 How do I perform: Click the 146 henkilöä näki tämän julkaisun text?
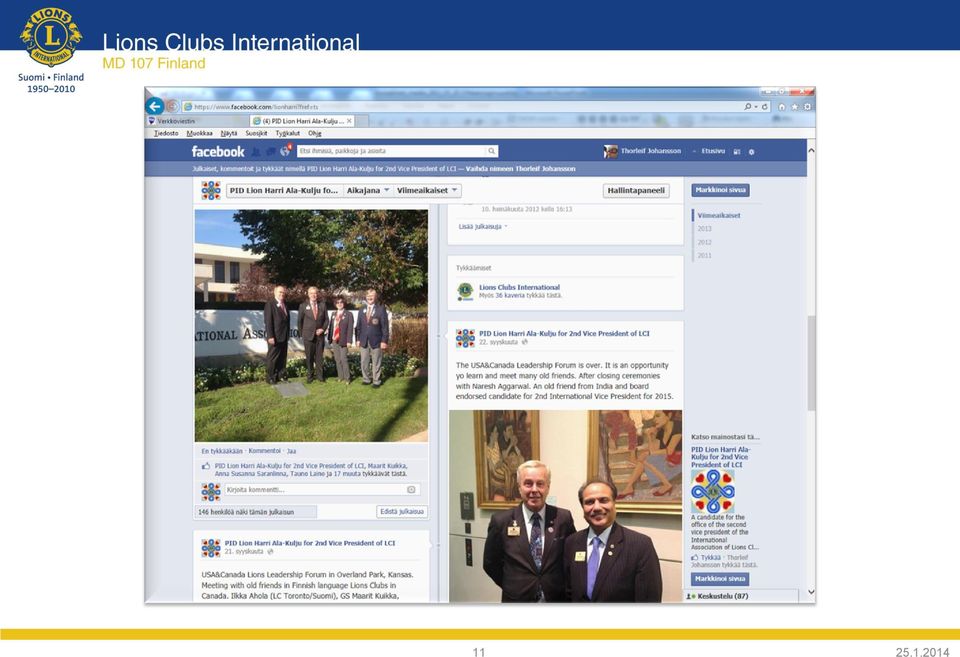click(x=246, y=512)
